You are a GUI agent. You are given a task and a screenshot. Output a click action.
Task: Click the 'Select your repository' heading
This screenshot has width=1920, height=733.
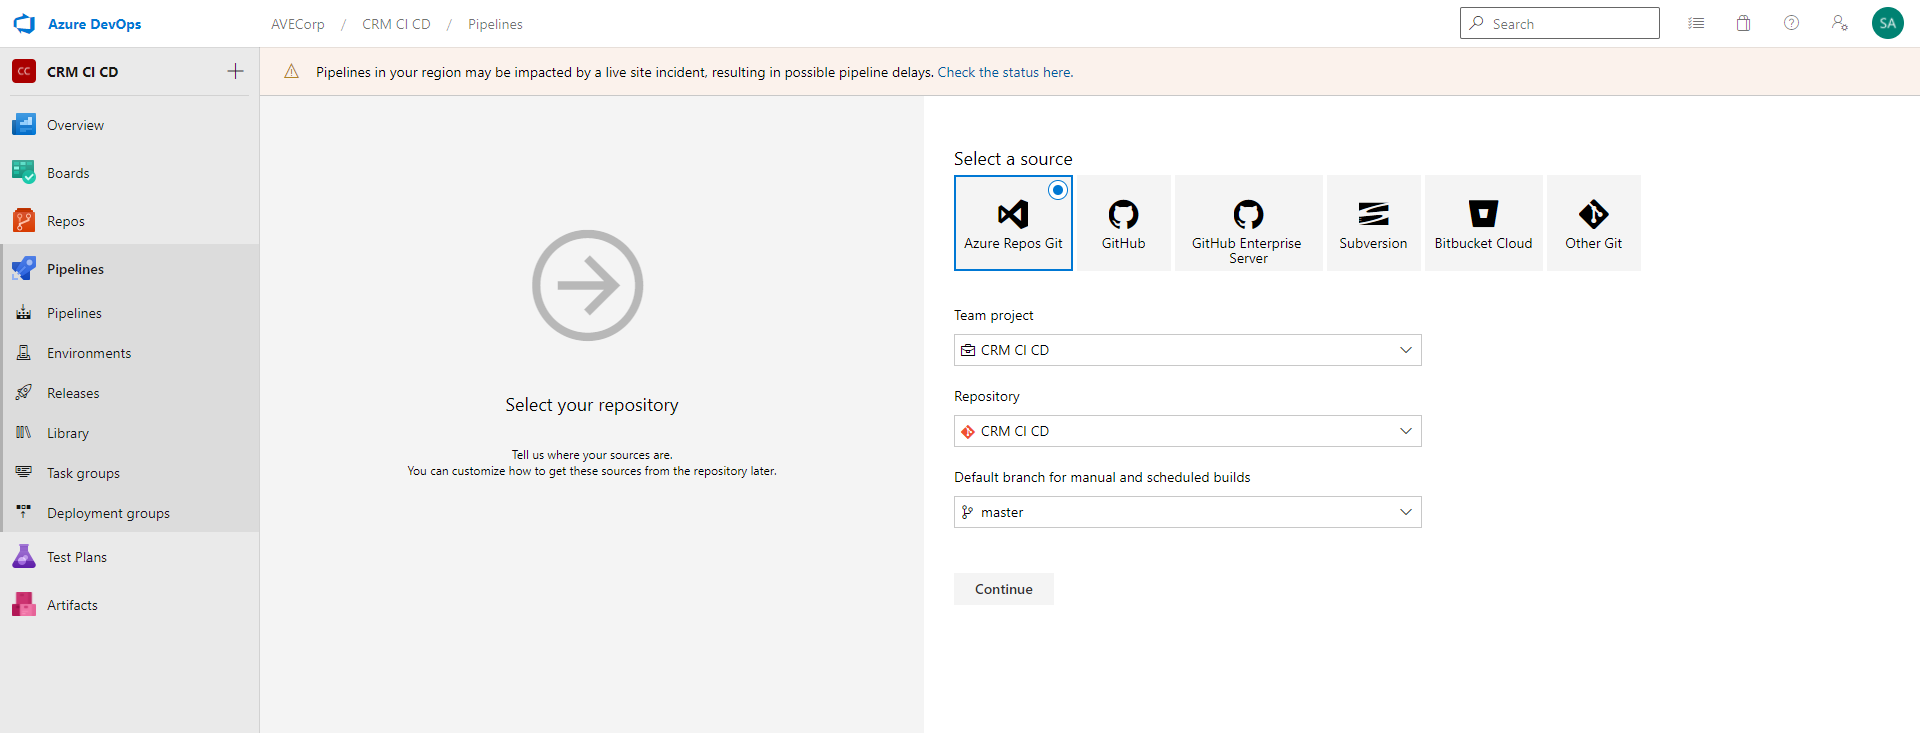(592, 405)
